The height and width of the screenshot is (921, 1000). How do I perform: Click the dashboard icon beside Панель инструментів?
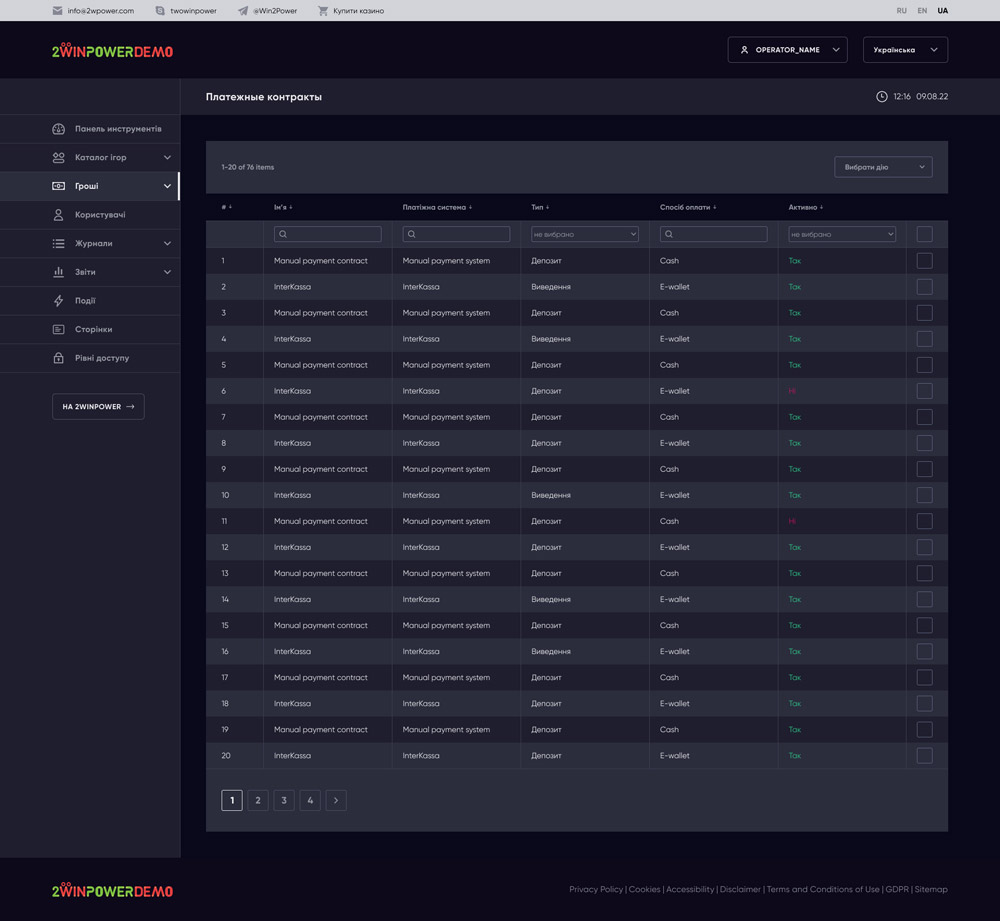58,129
